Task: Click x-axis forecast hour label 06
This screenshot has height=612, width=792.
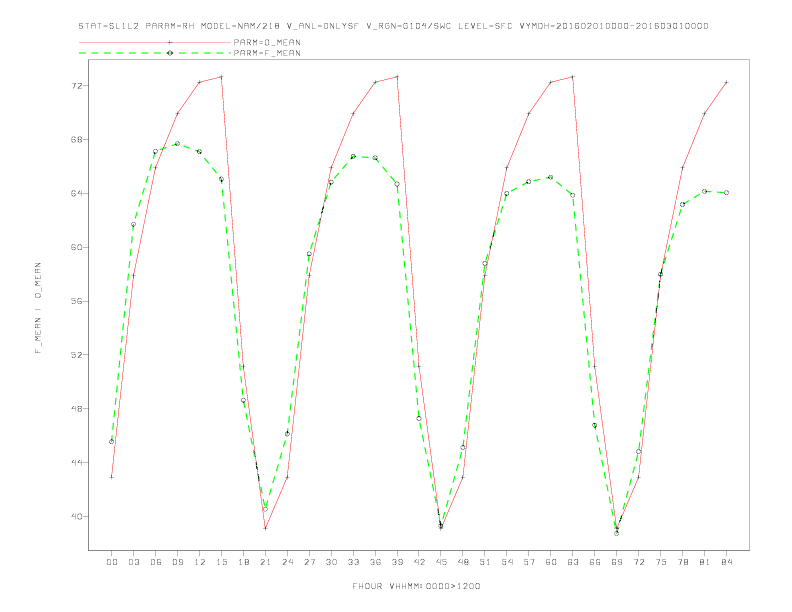Action: click(156, 562)
